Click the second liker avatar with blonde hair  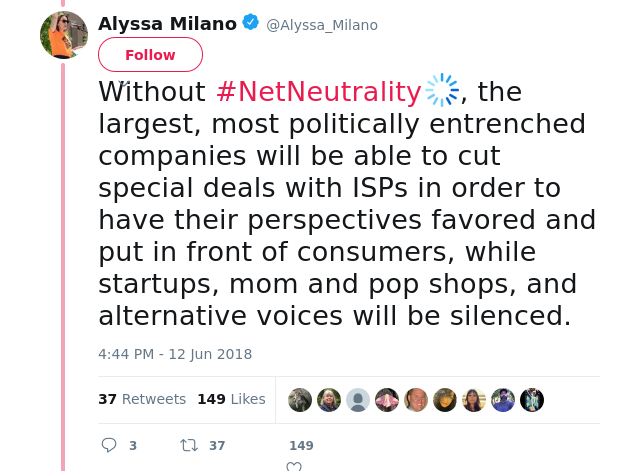tap(329, 400)
